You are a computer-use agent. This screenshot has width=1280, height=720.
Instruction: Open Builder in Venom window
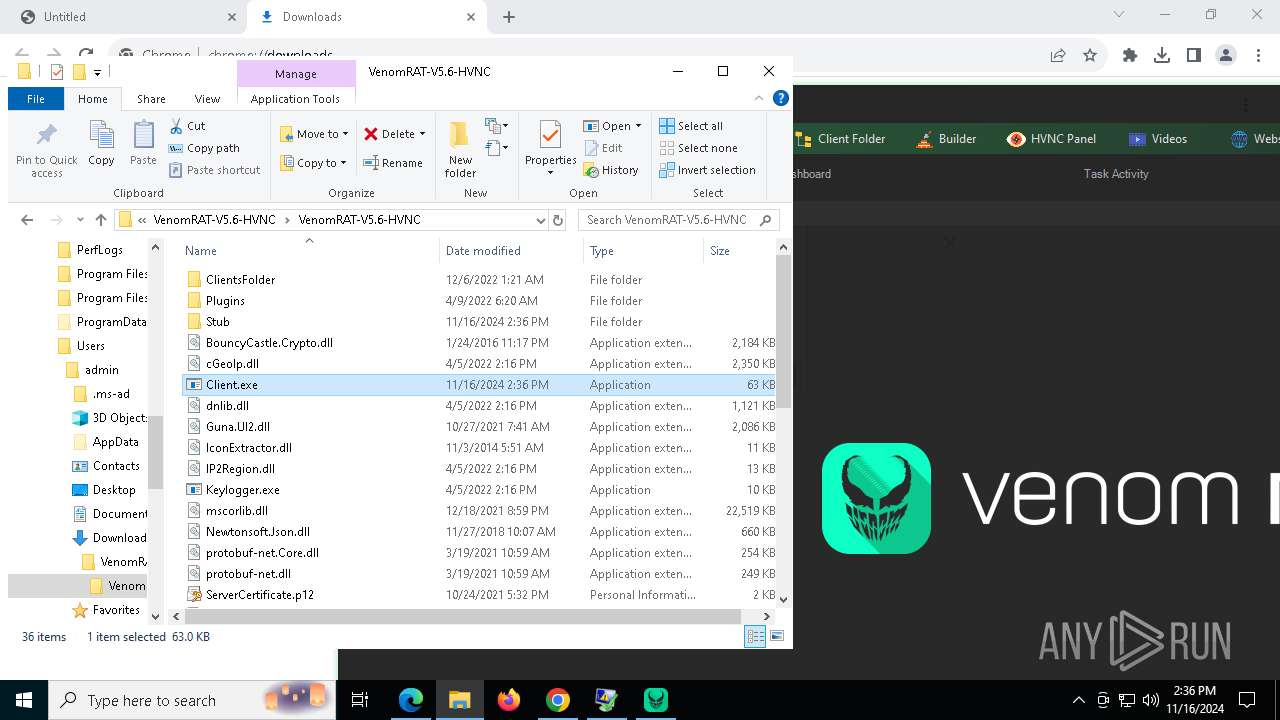946,139
